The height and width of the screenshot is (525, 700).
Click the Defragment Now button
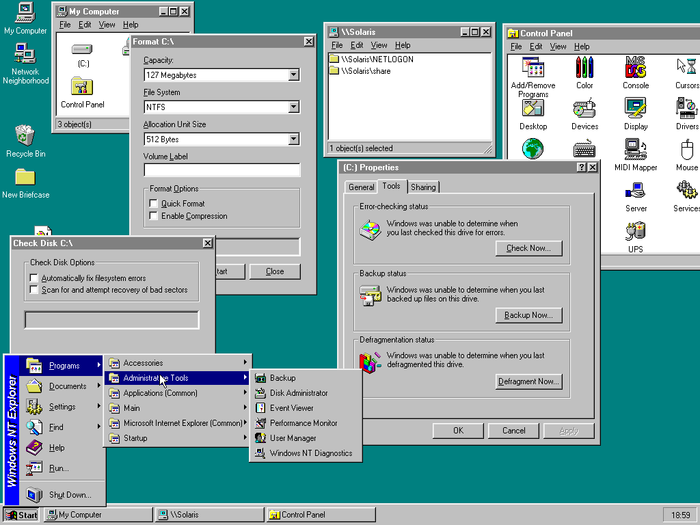529,381
